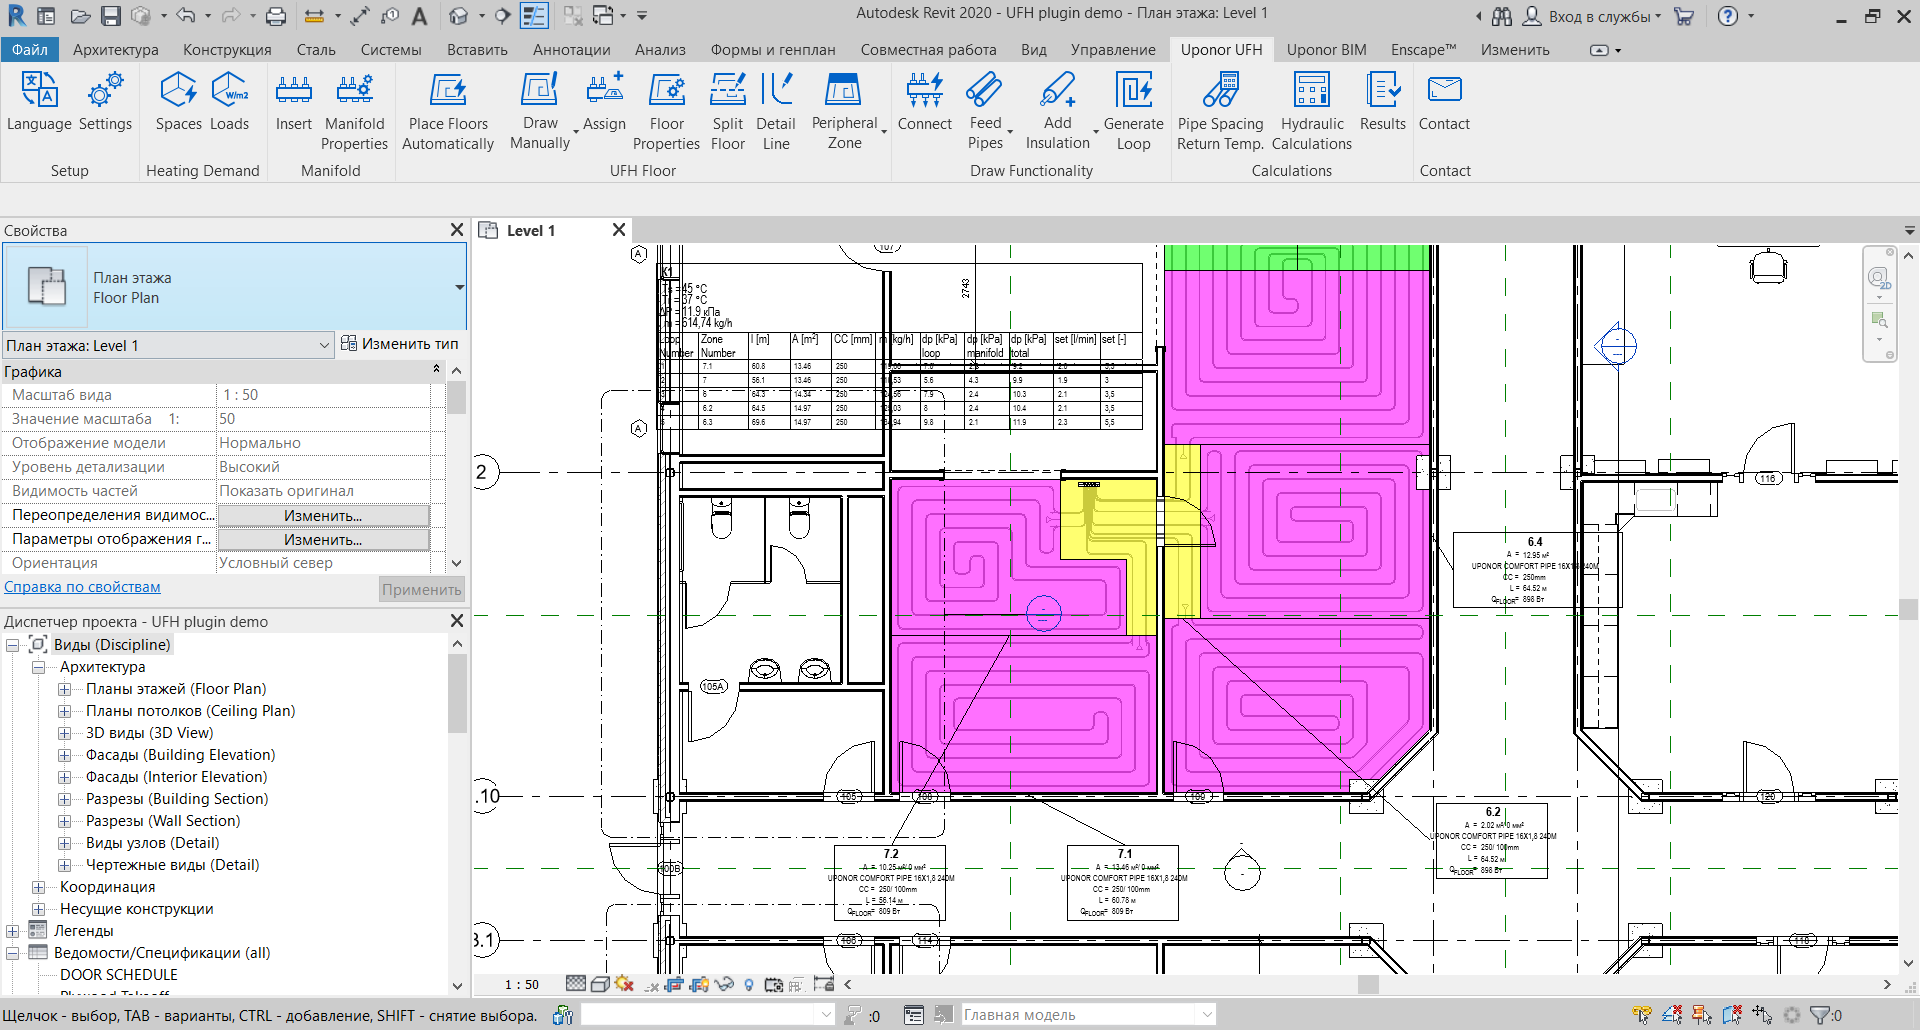Toggle select links in status bar
Image resolution: width=1920 pixels, height=1030 pixels.
1642,1015
